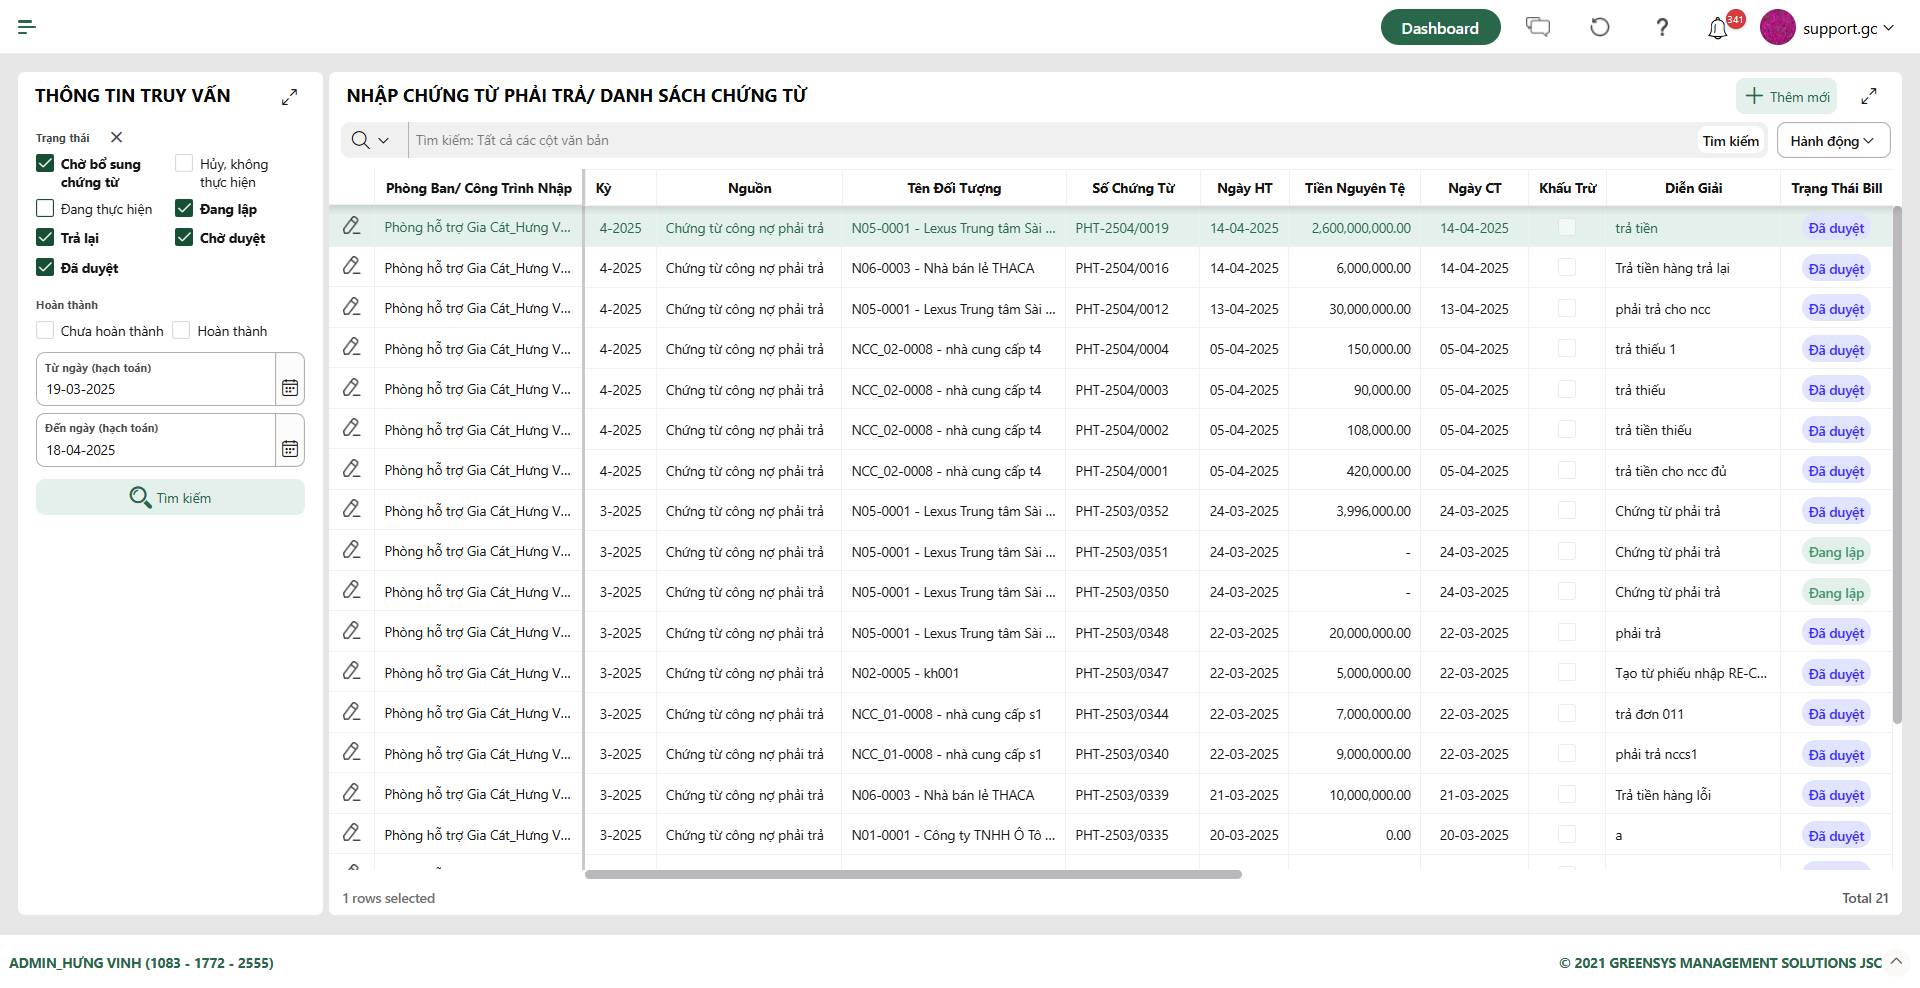Viewport: 1920px width, 988px height.
Task: Sort by Diễn Giải column header
Action: [1693, 188]
